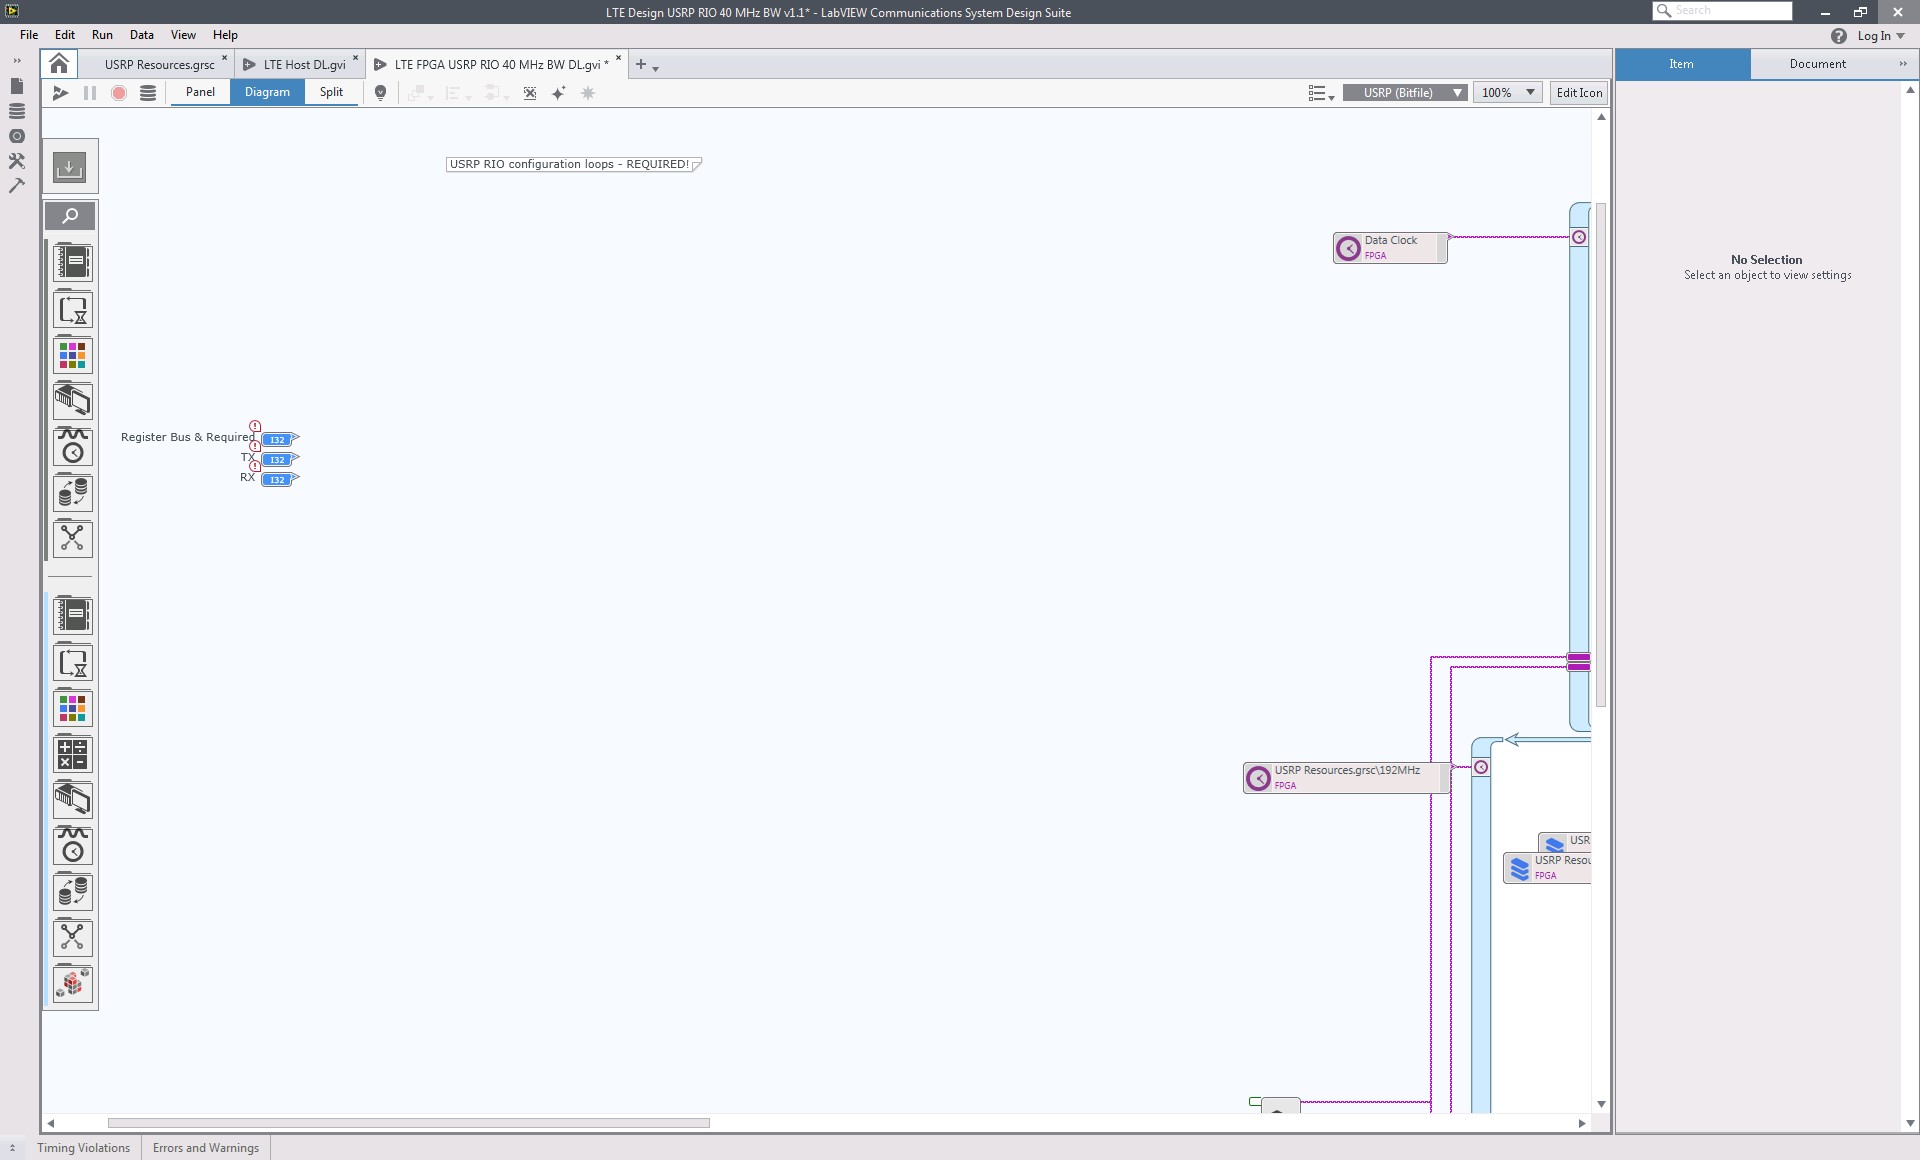Open the upper loop hourglass palette category
Viewport: 1920px width, 1160px height.
click(73, 309)
